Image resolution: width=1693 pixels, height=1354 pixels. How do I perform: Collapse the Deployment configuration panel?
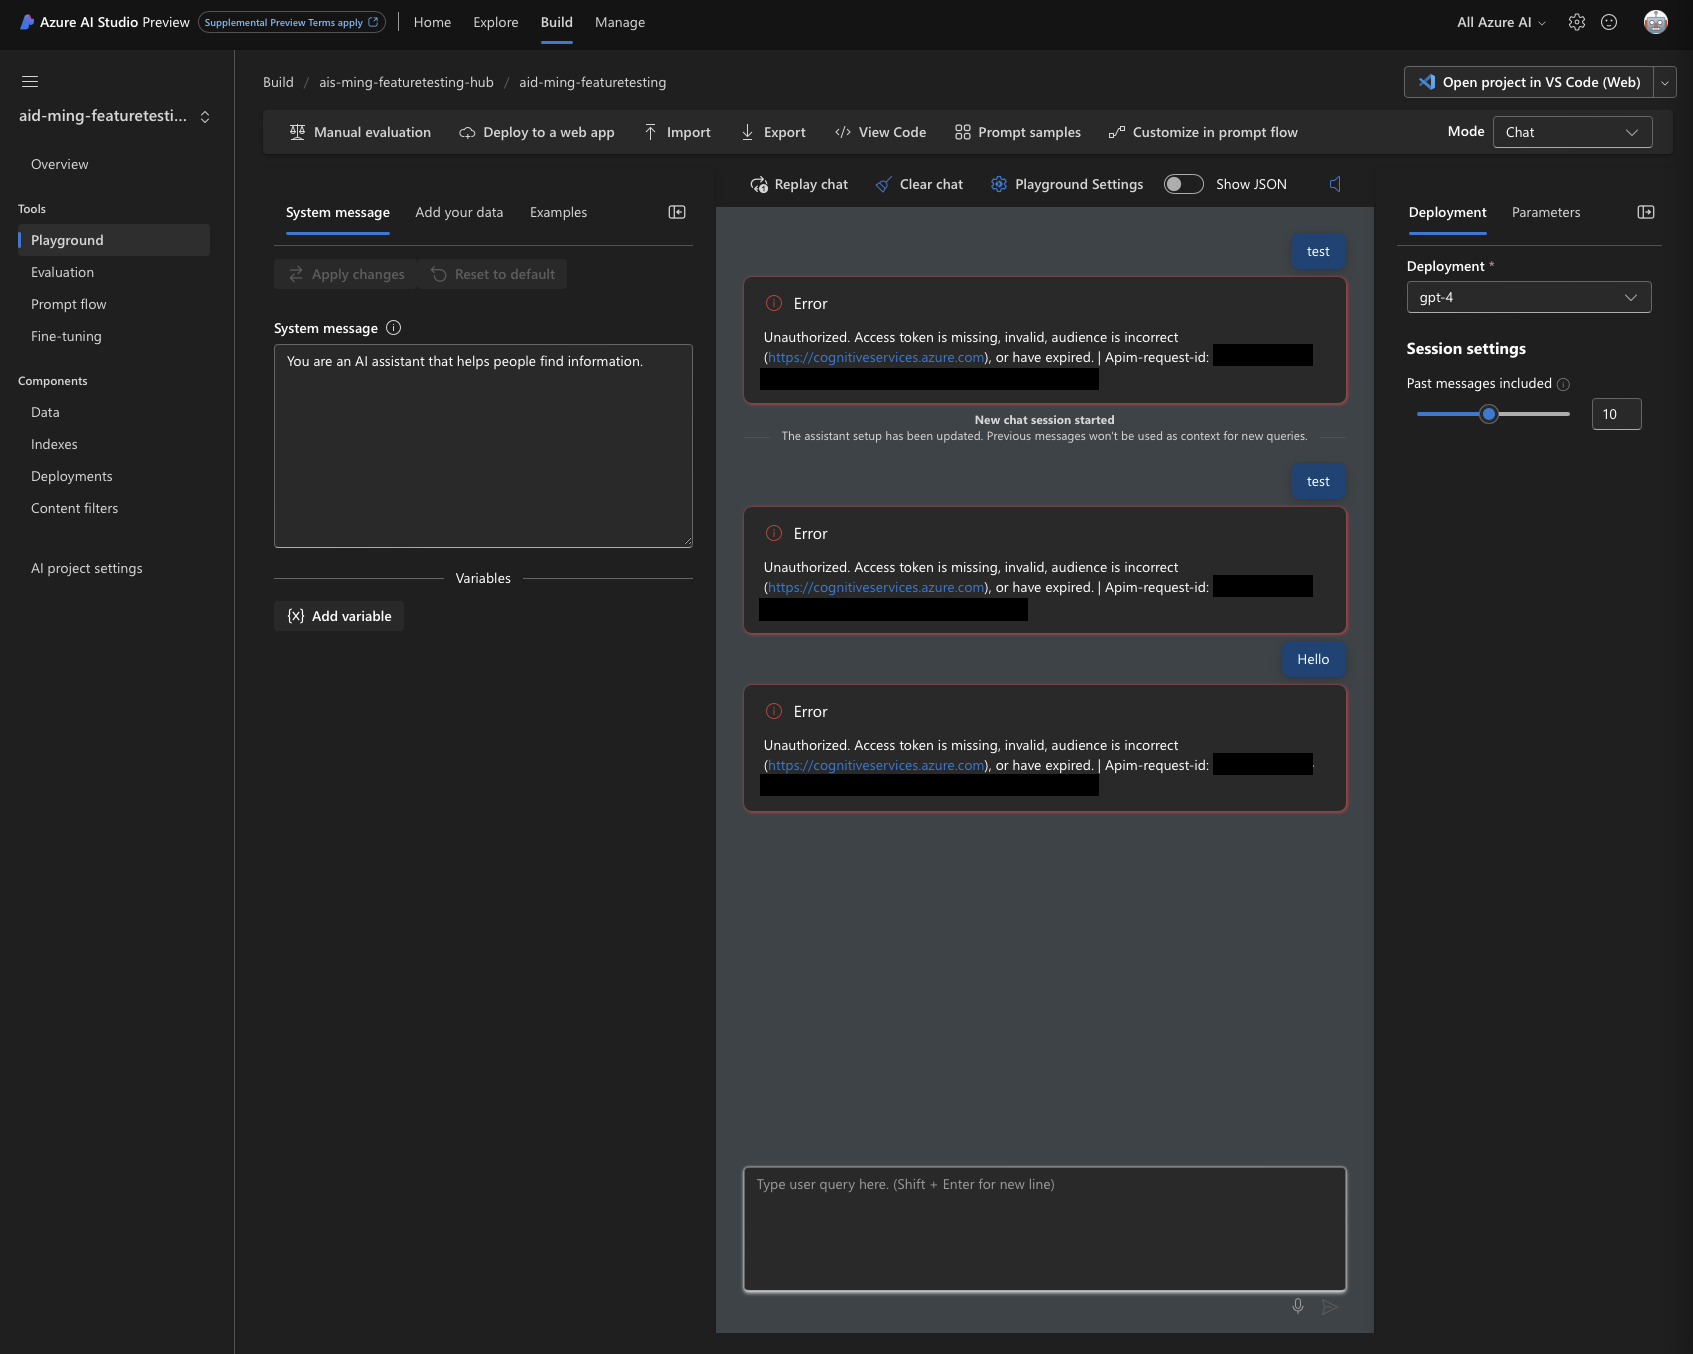click(1646, 212)
